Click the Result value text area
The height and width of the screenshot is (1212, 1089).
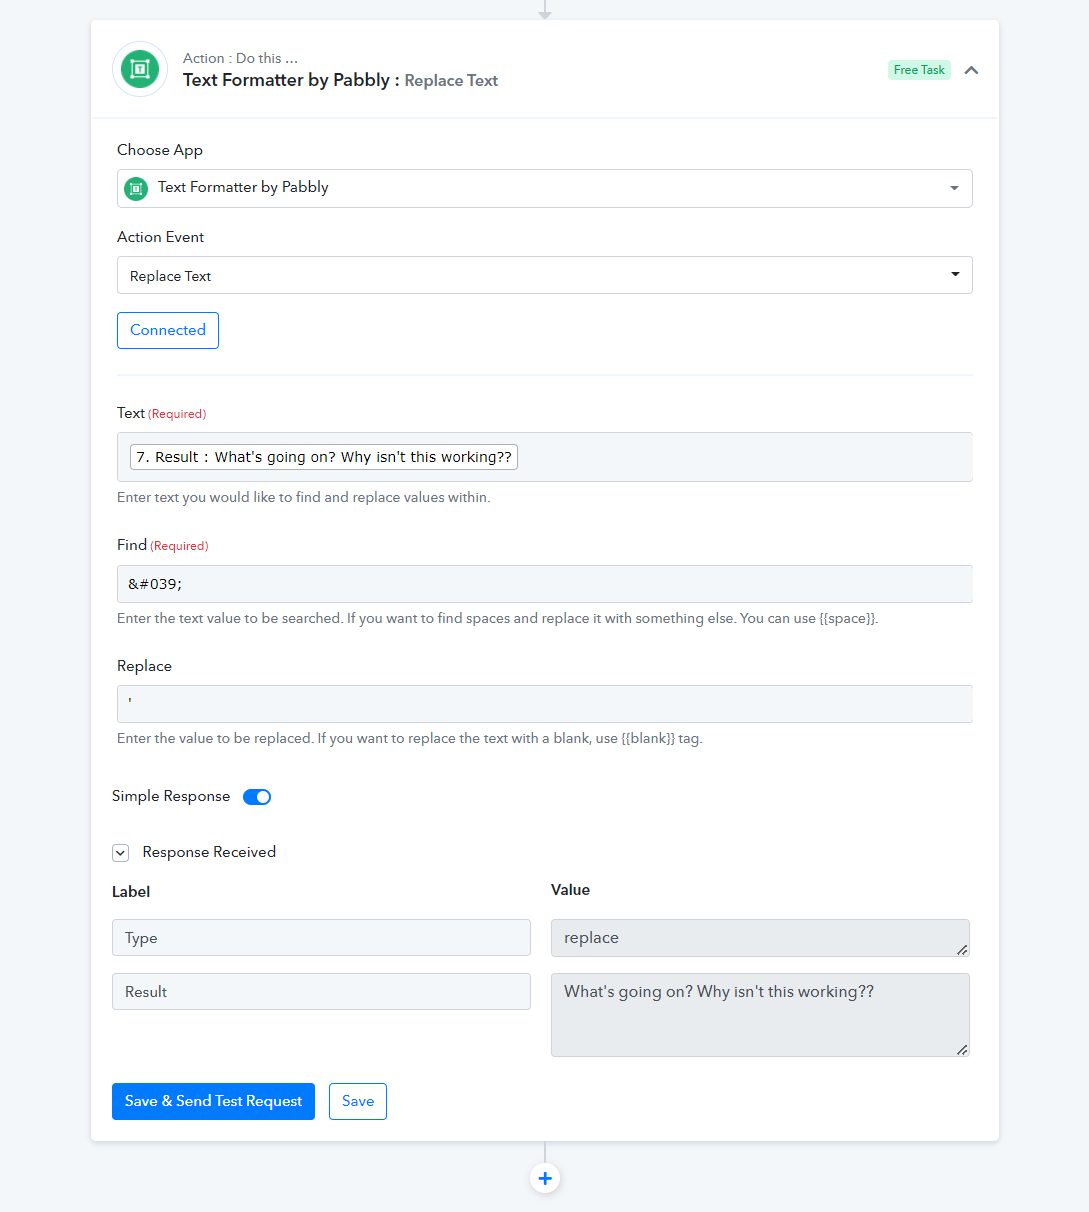click(x=760, y=1015)
